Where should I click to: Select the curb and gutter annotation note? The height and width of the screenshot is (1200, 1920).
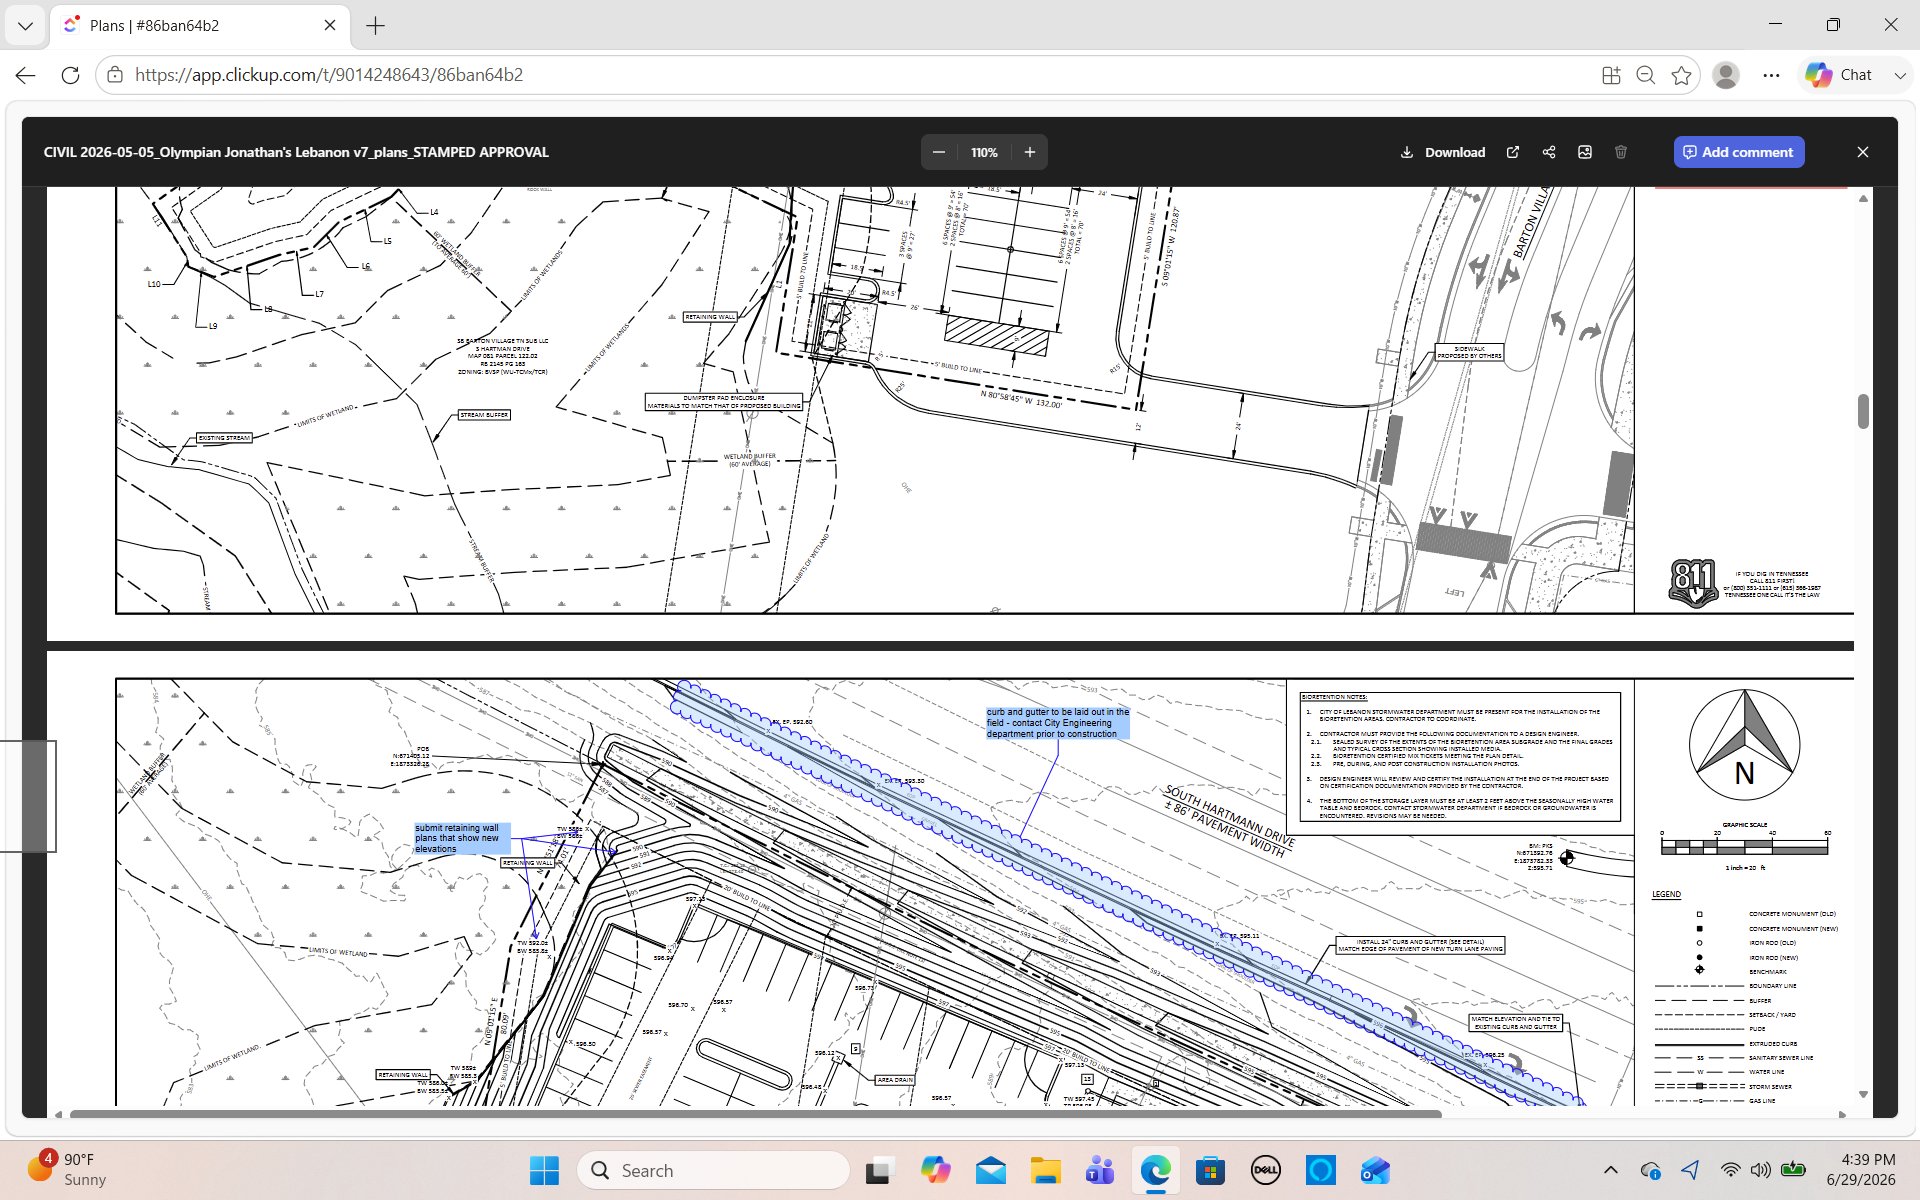1057,723
